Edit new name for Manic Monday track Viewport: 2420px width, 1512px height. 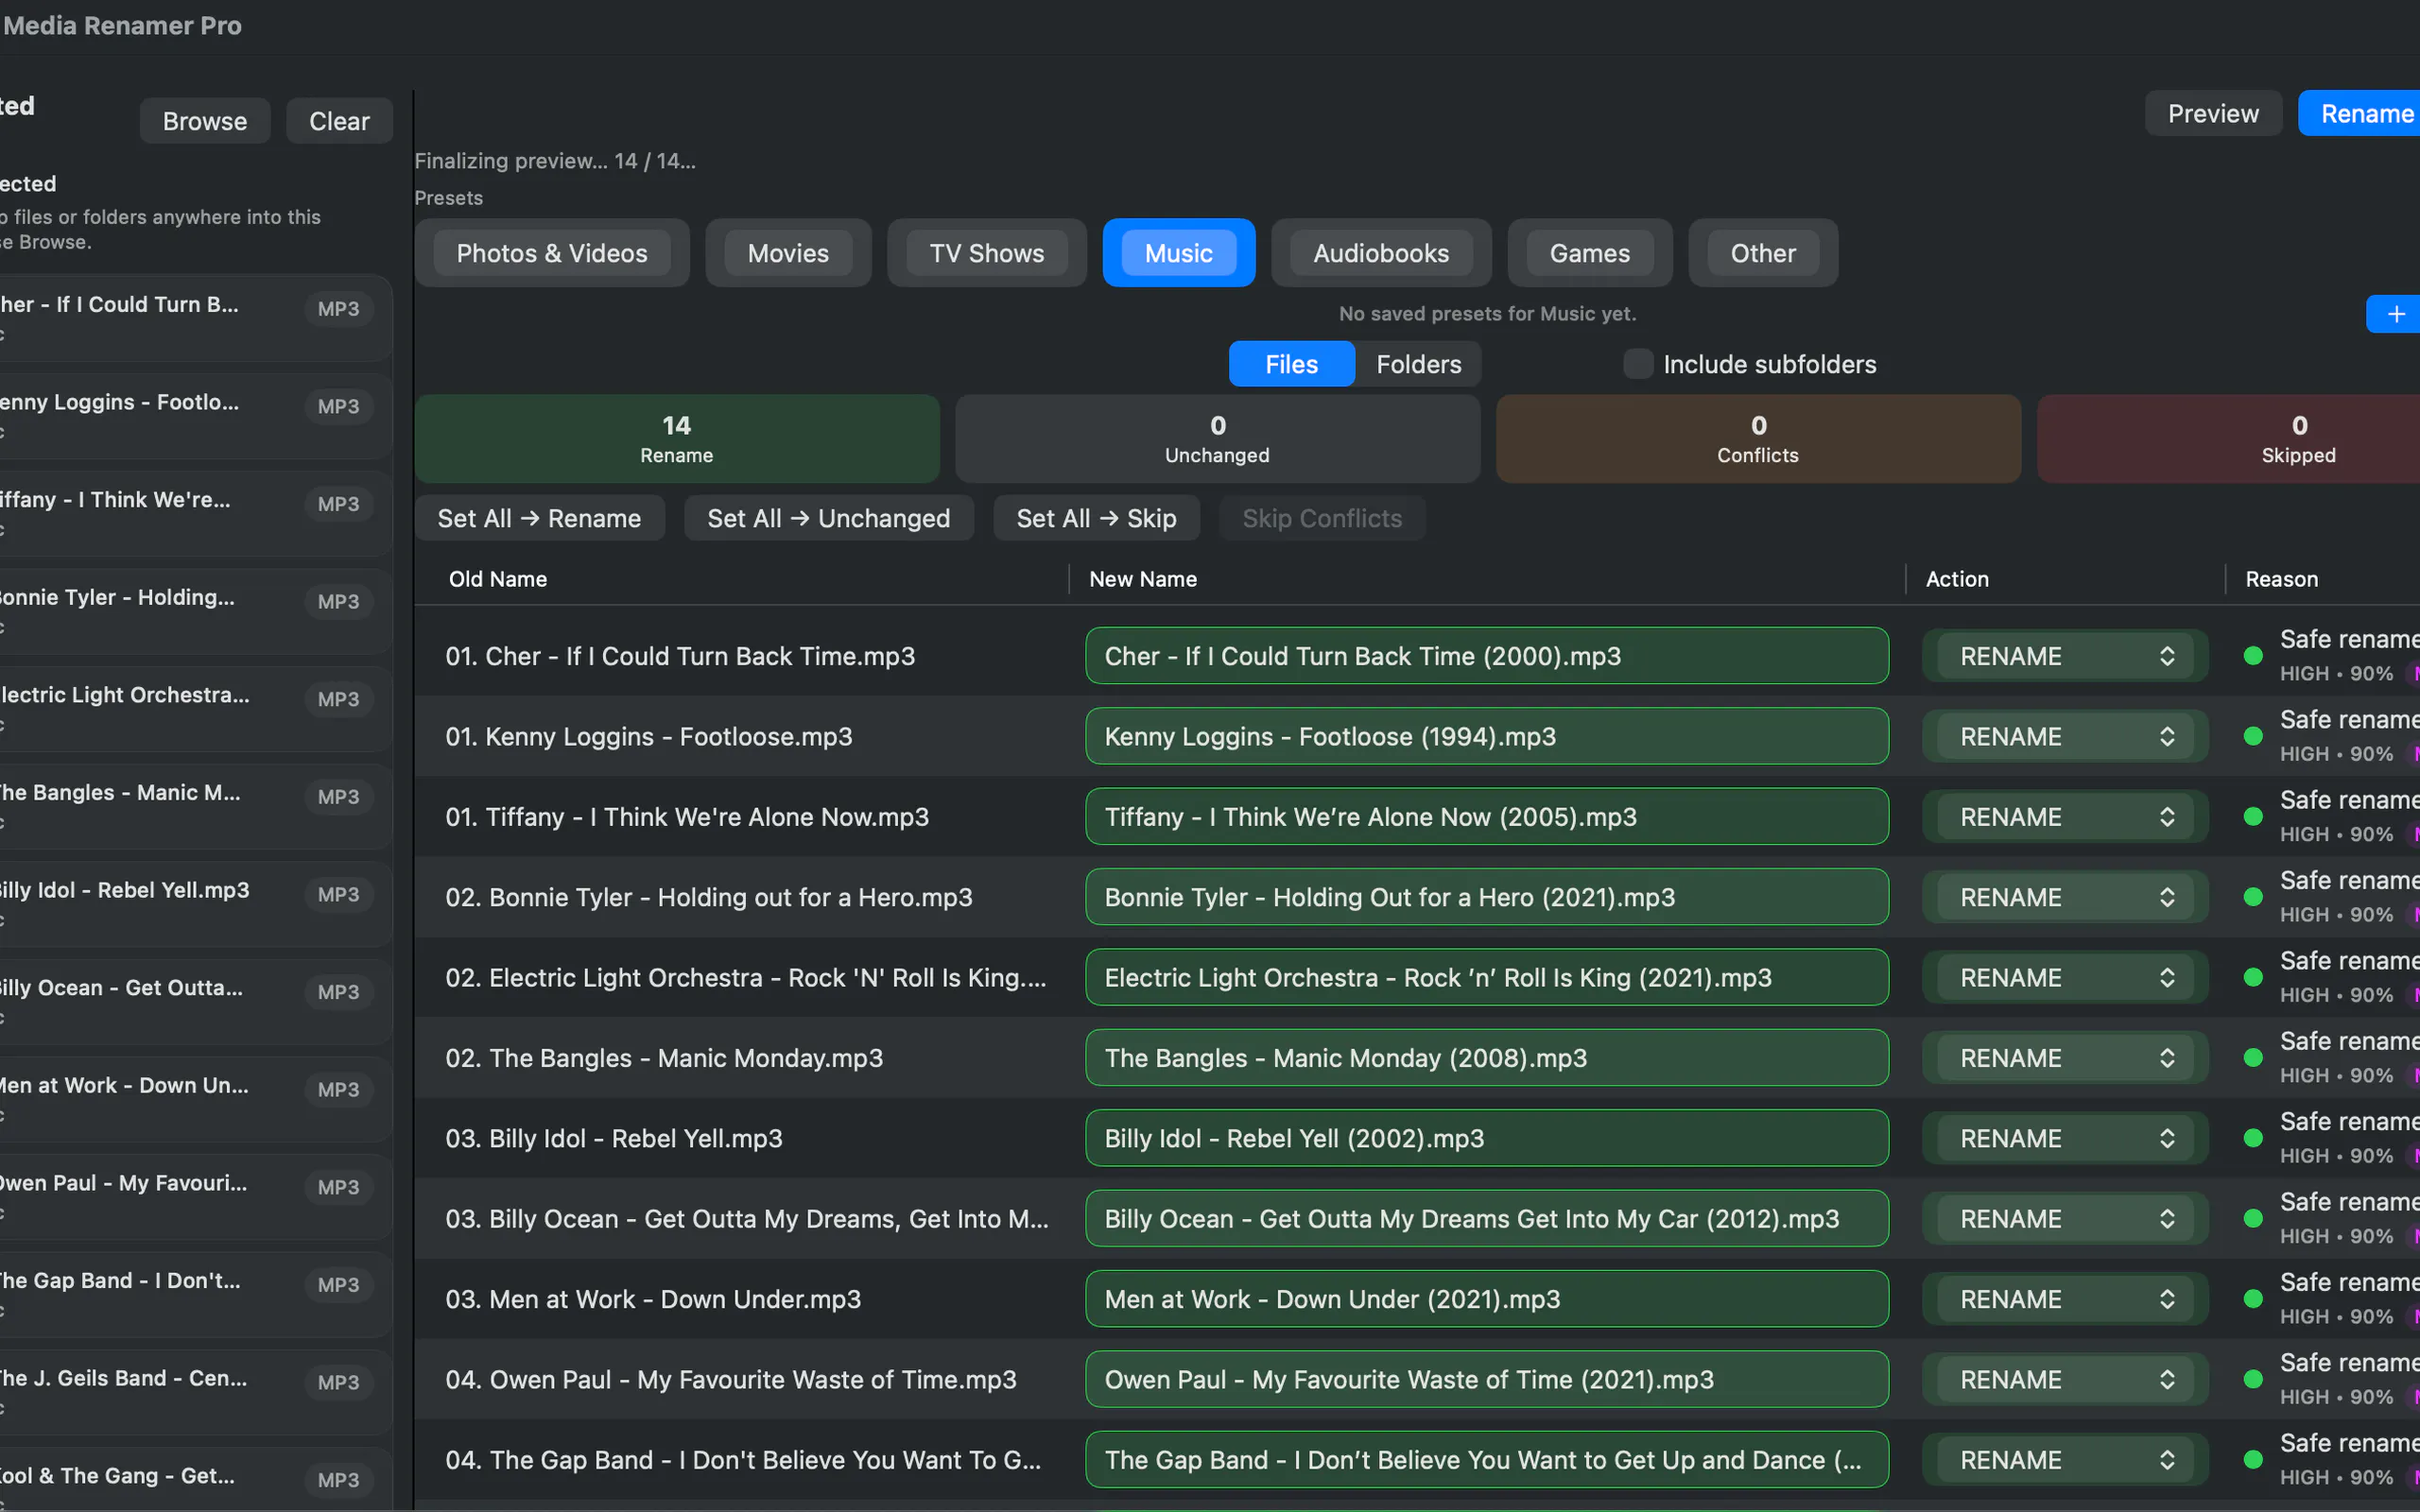(x=1487, y=1058)
